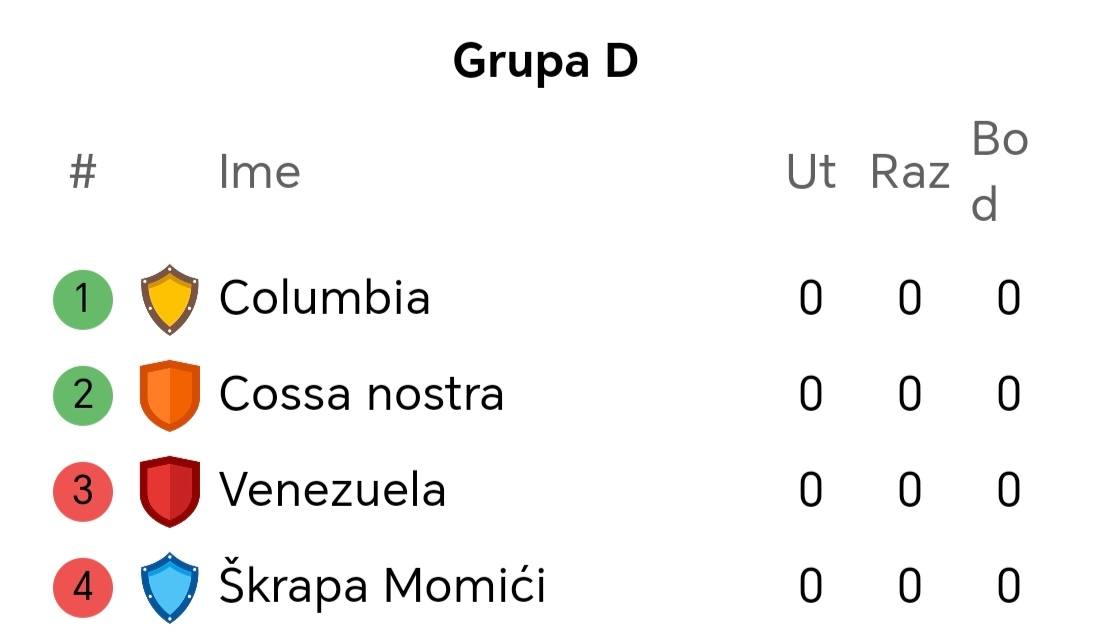Open the Columbia team name

[324, 298]
